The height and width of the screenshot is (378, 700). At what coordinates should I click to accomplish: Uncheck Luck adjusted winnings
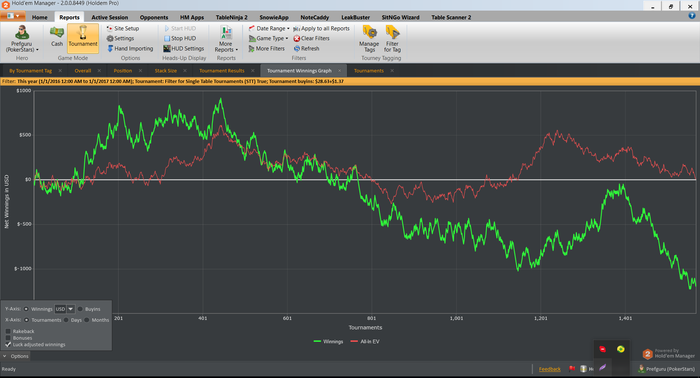click(8, 345)
